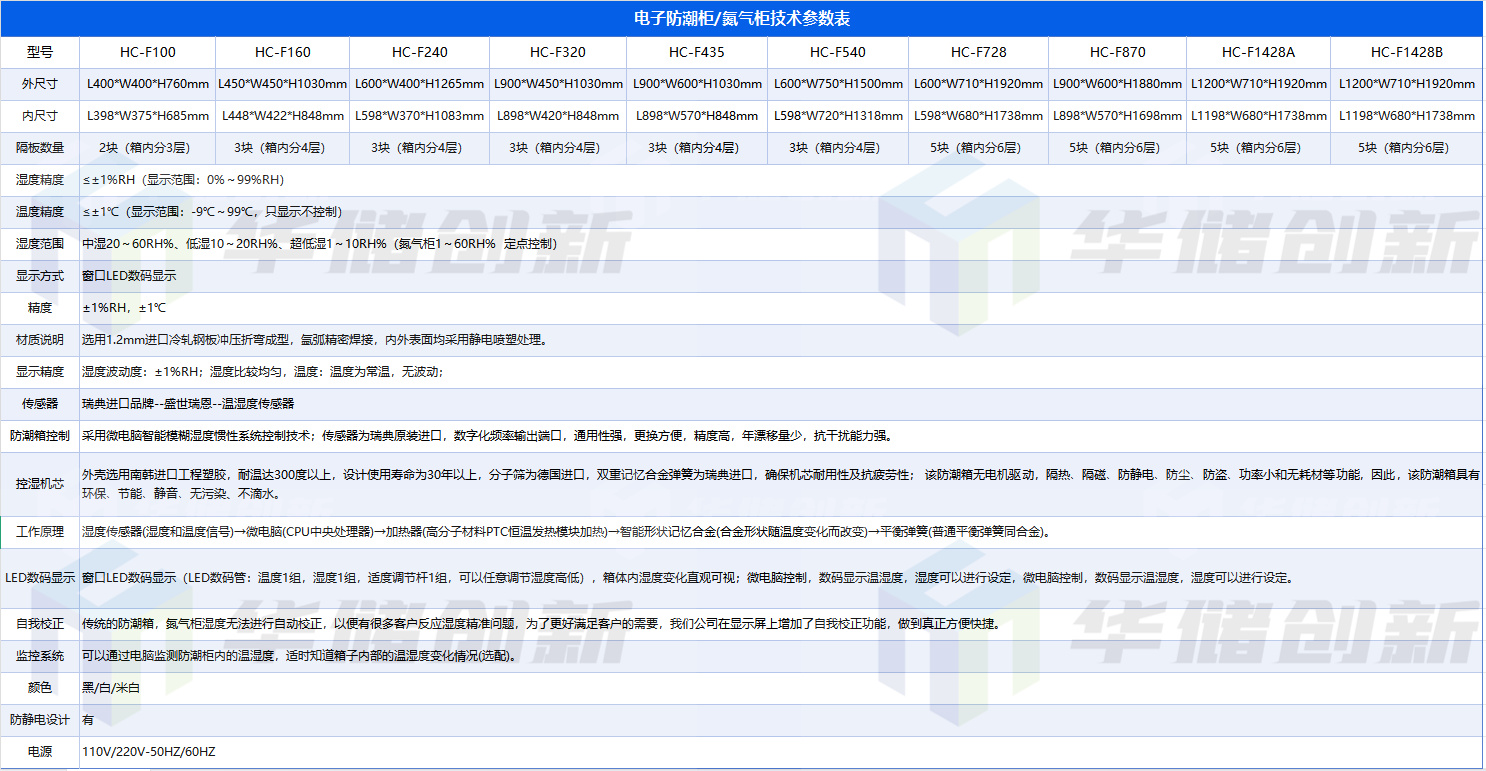Click the 湿度范围 row label
This screenshot has height=771, width=1486.
40,244
